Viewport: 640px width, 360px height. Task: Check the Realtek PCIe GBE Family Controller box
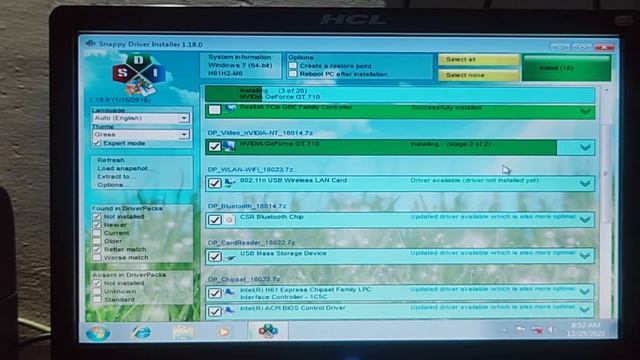[215, 109]
